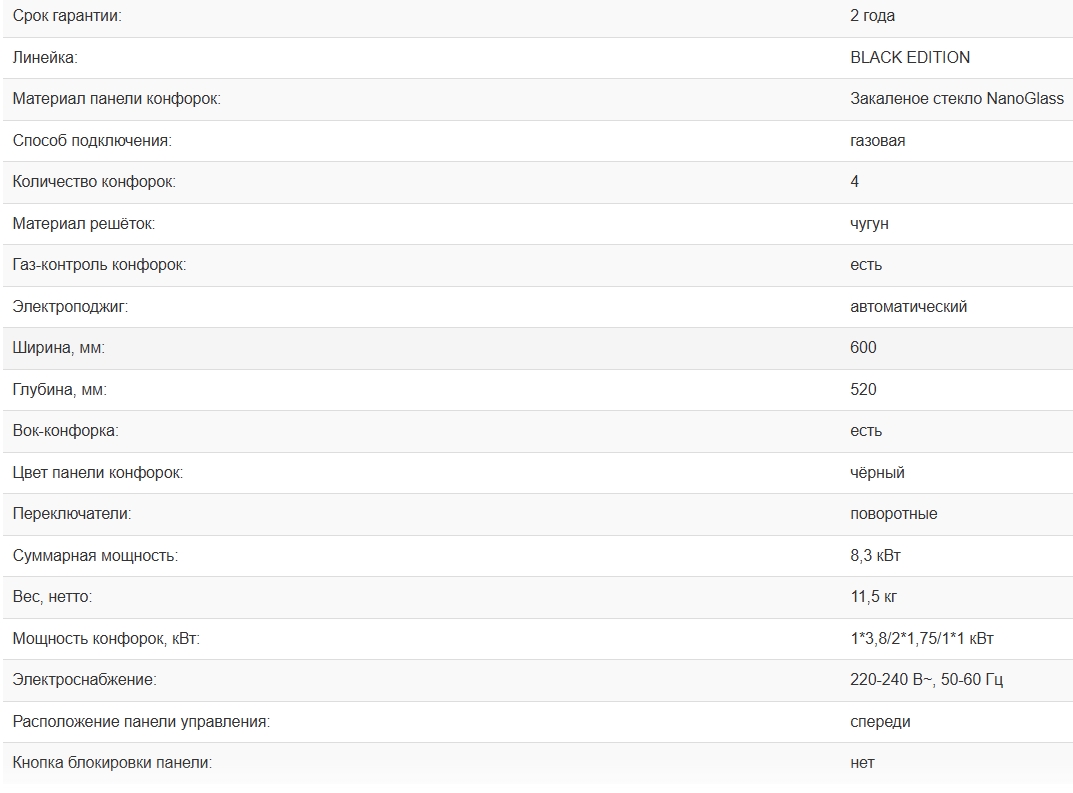Click the "Кнопка блокировки панели:" label
Screen dimensions: 1073x793
(x=112, y=763)
